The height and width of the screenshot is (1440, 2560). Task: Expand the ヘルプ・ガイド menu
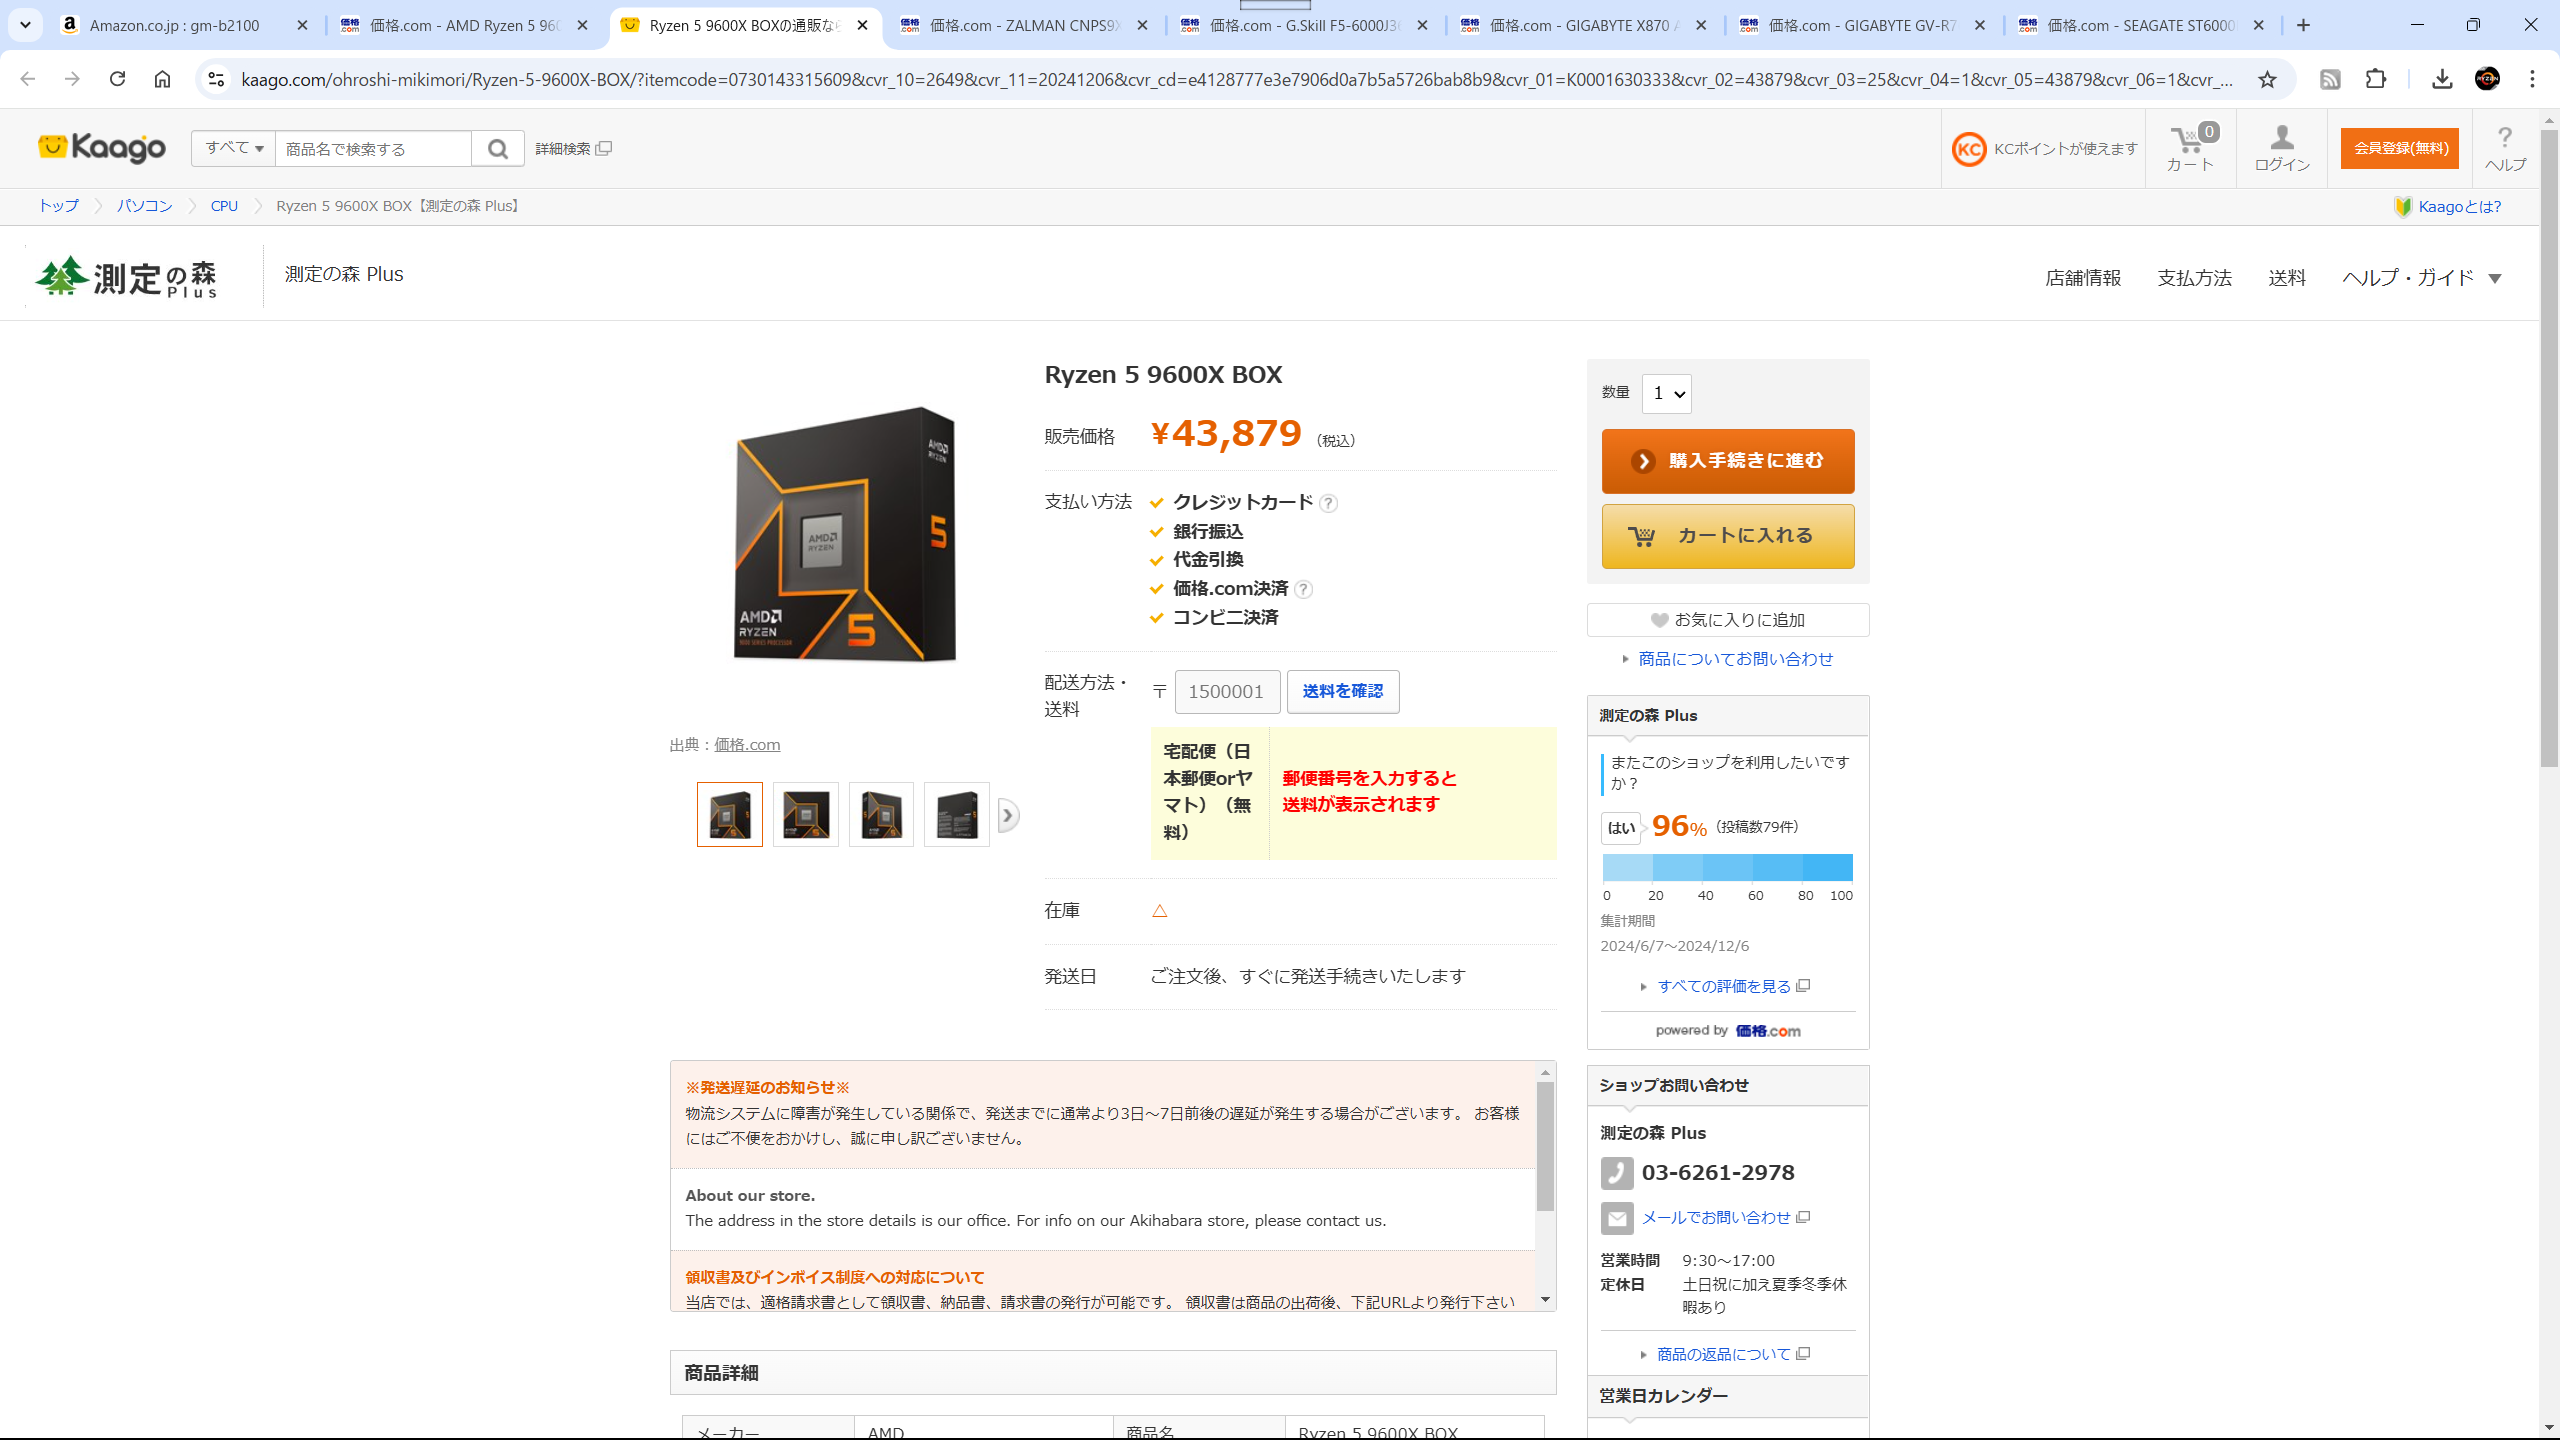tap(2421, 278)
